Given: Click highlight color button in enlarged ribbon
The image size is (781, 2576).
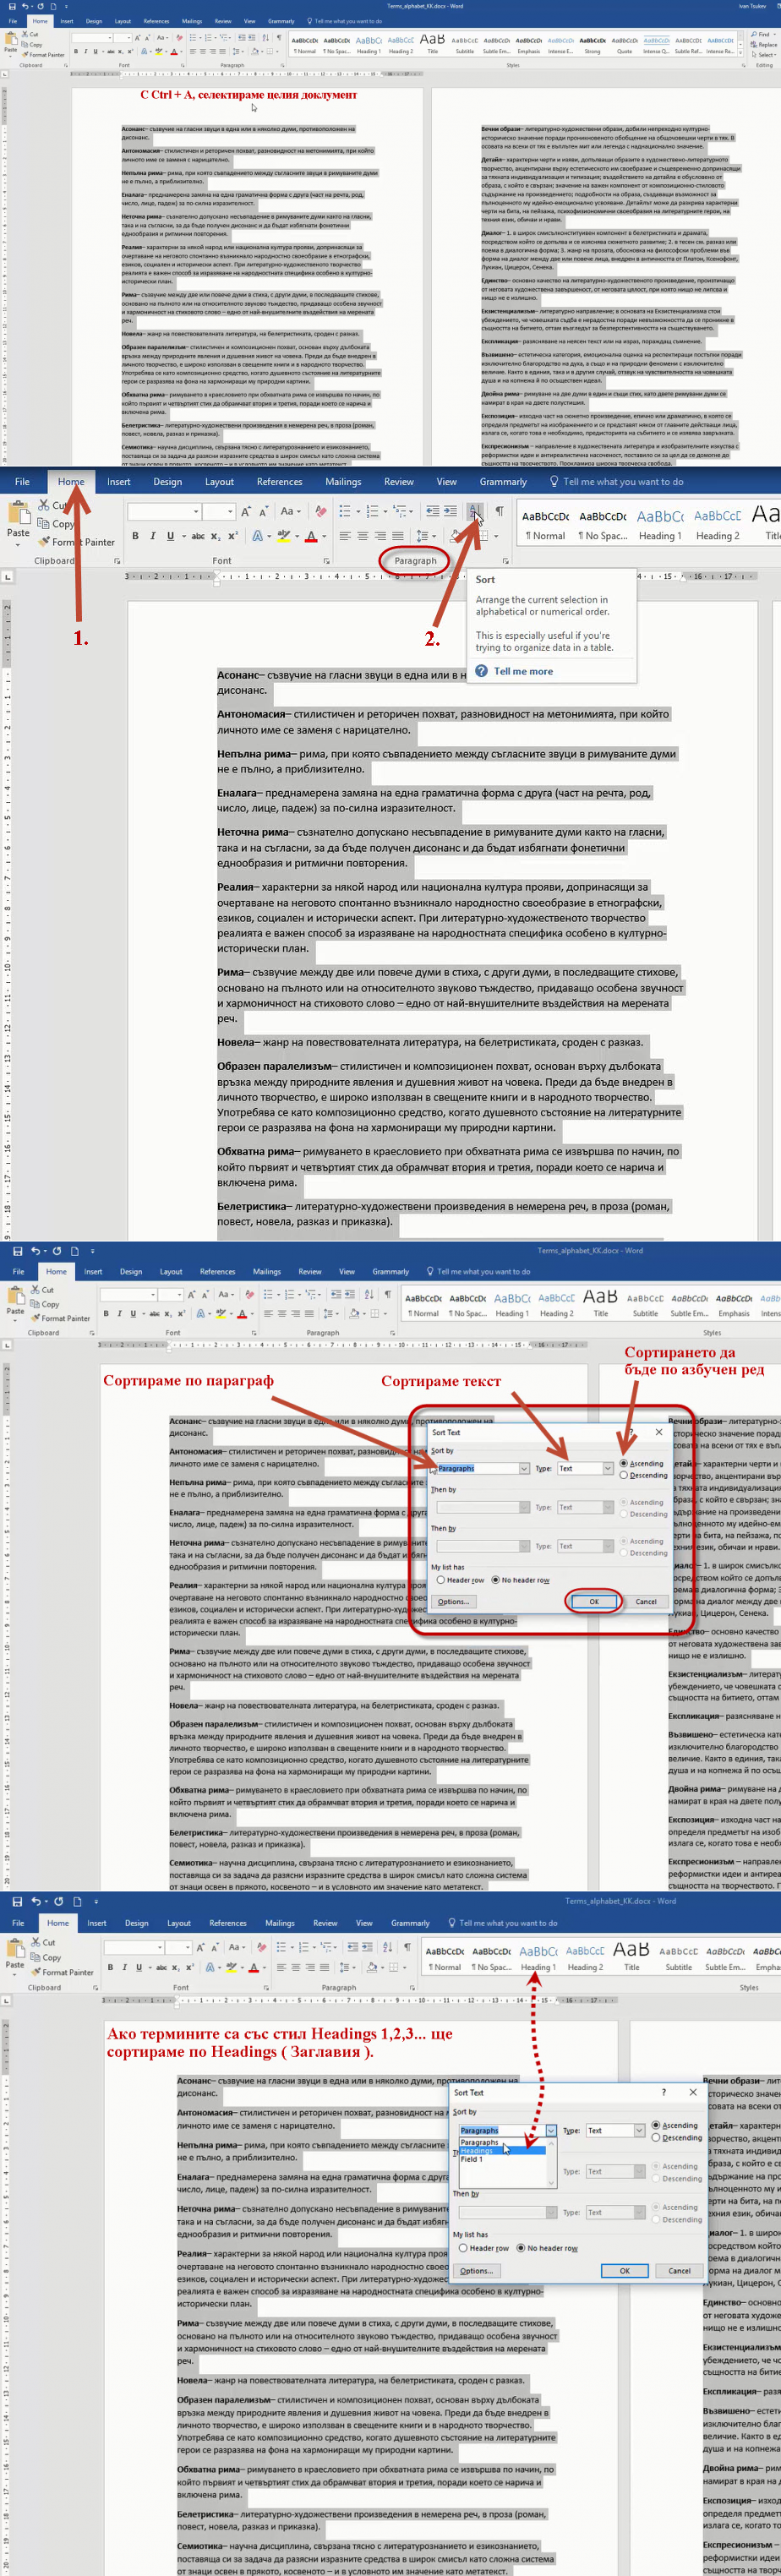Looking at the screenshot, I should coord(284,536).
